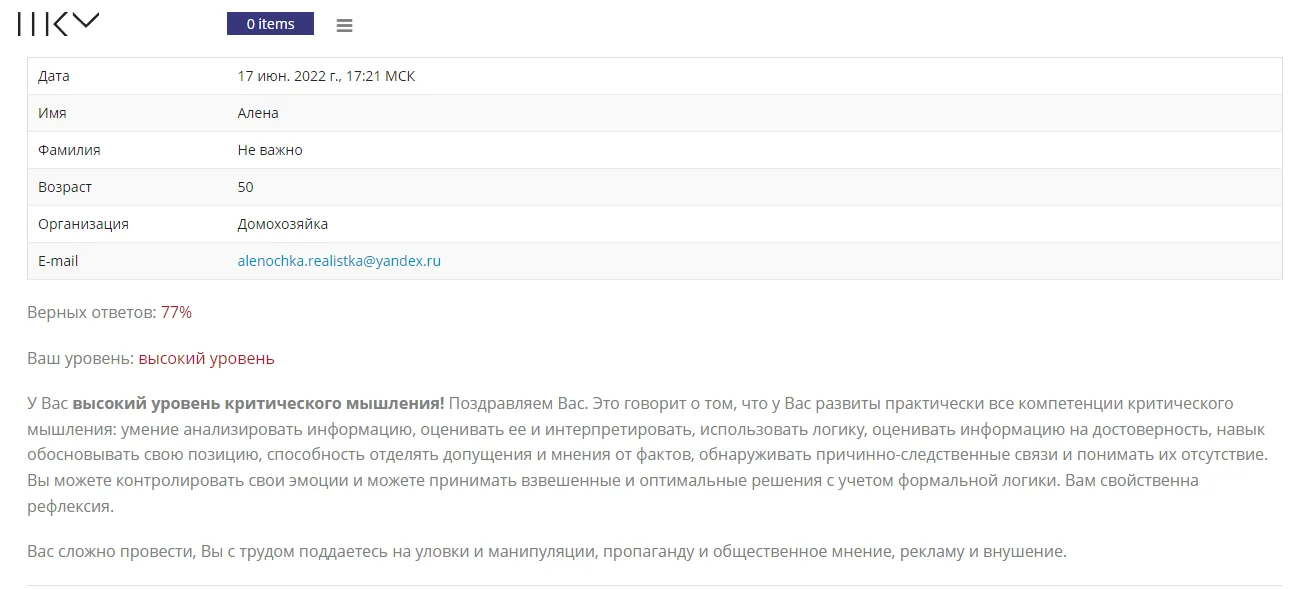The image size is (1291, 589).
Task: Click the dark blue cart badge icon
Action: click(x=270, y=23)
